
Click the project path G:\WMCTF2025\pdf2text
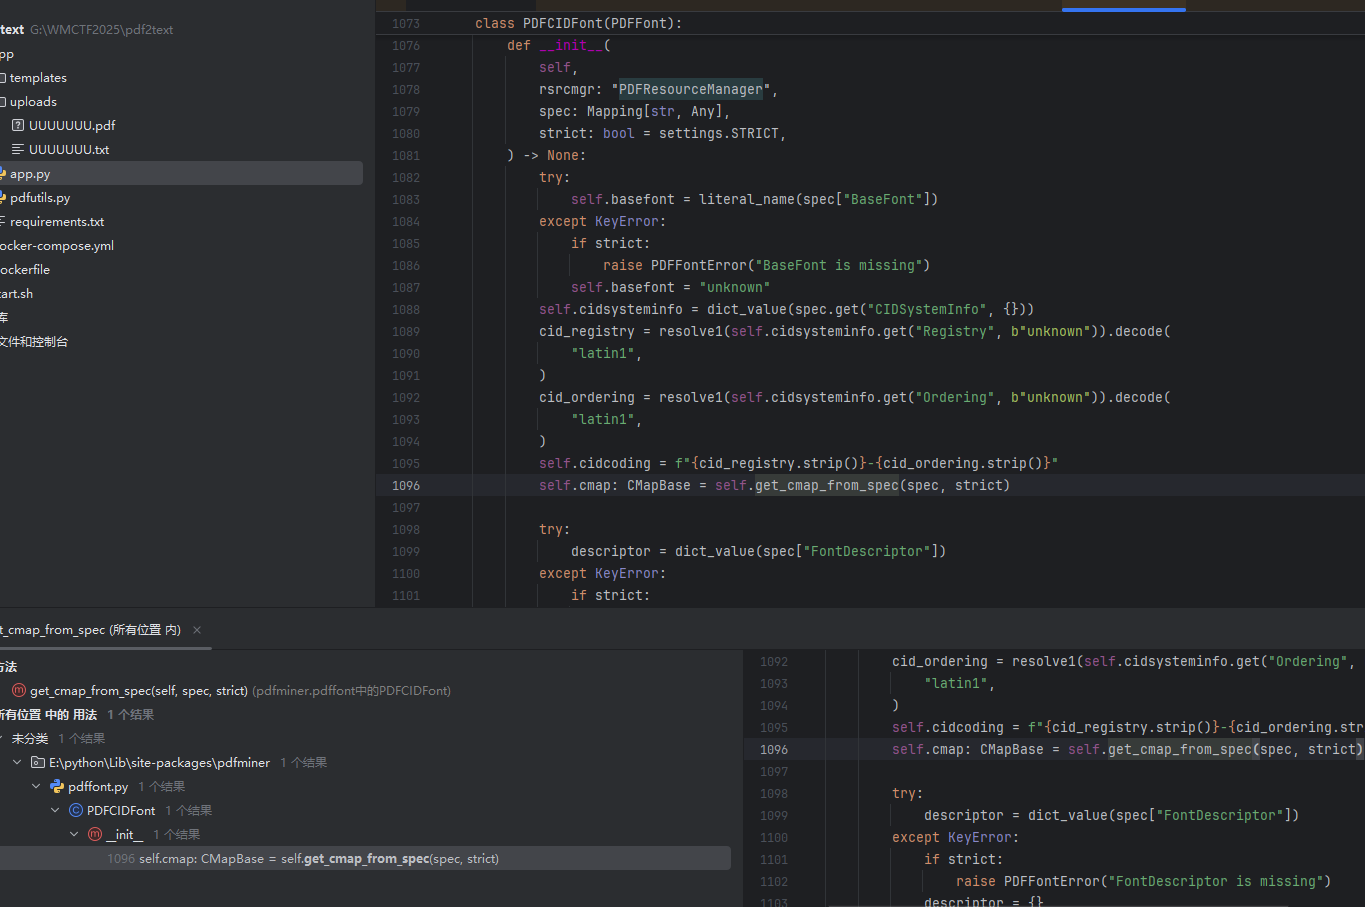[x=101, y=30]
